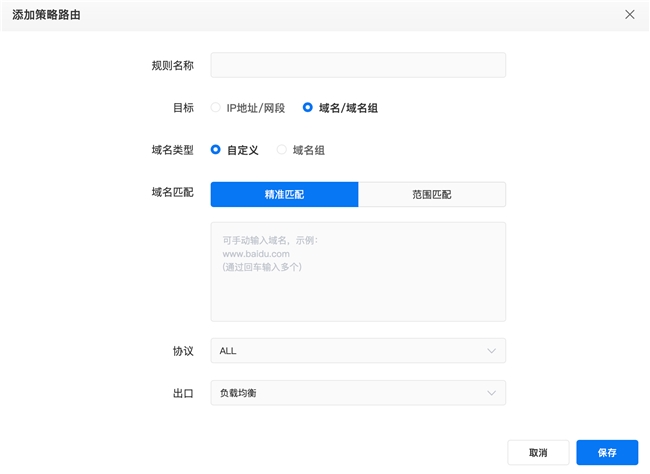Click the 出口 field label
Viewport: 650px width, 474px height.
(182, 393)
